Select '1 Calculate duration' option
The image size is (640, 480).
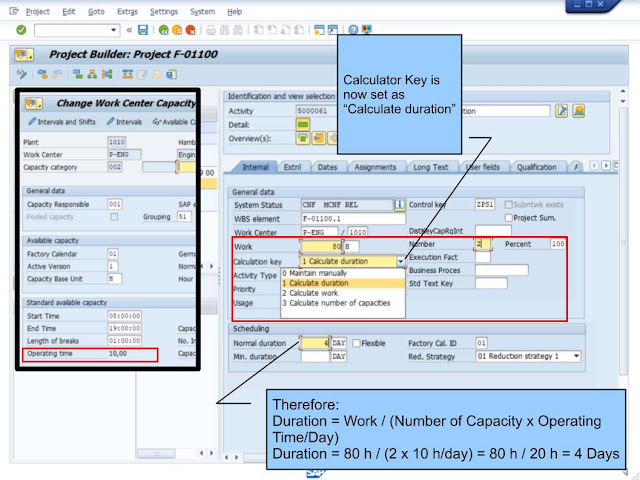[343, 283]
